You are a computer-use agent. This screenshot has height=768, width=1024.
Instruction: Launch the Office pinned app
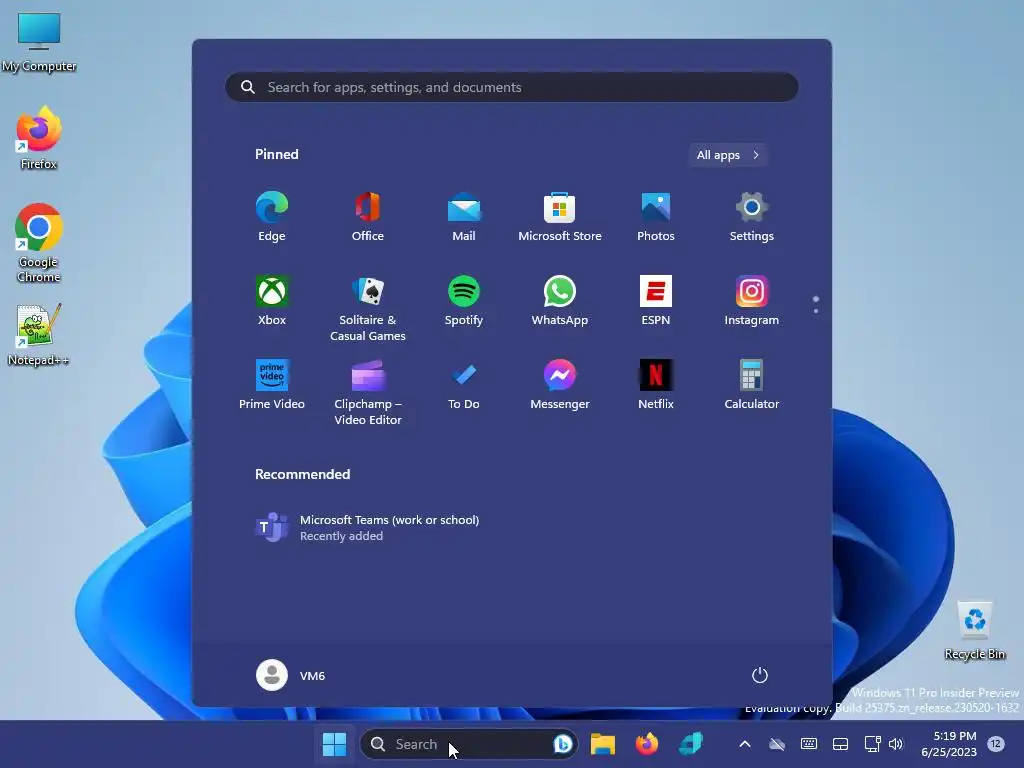point(368,217)
